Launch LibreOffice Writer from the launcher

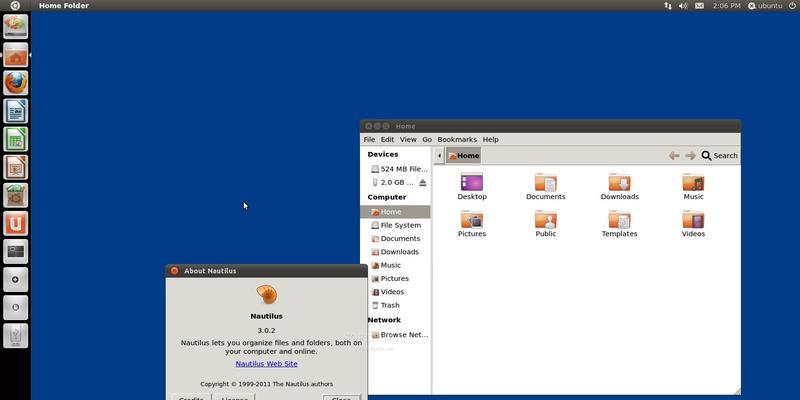coord(16,111)
